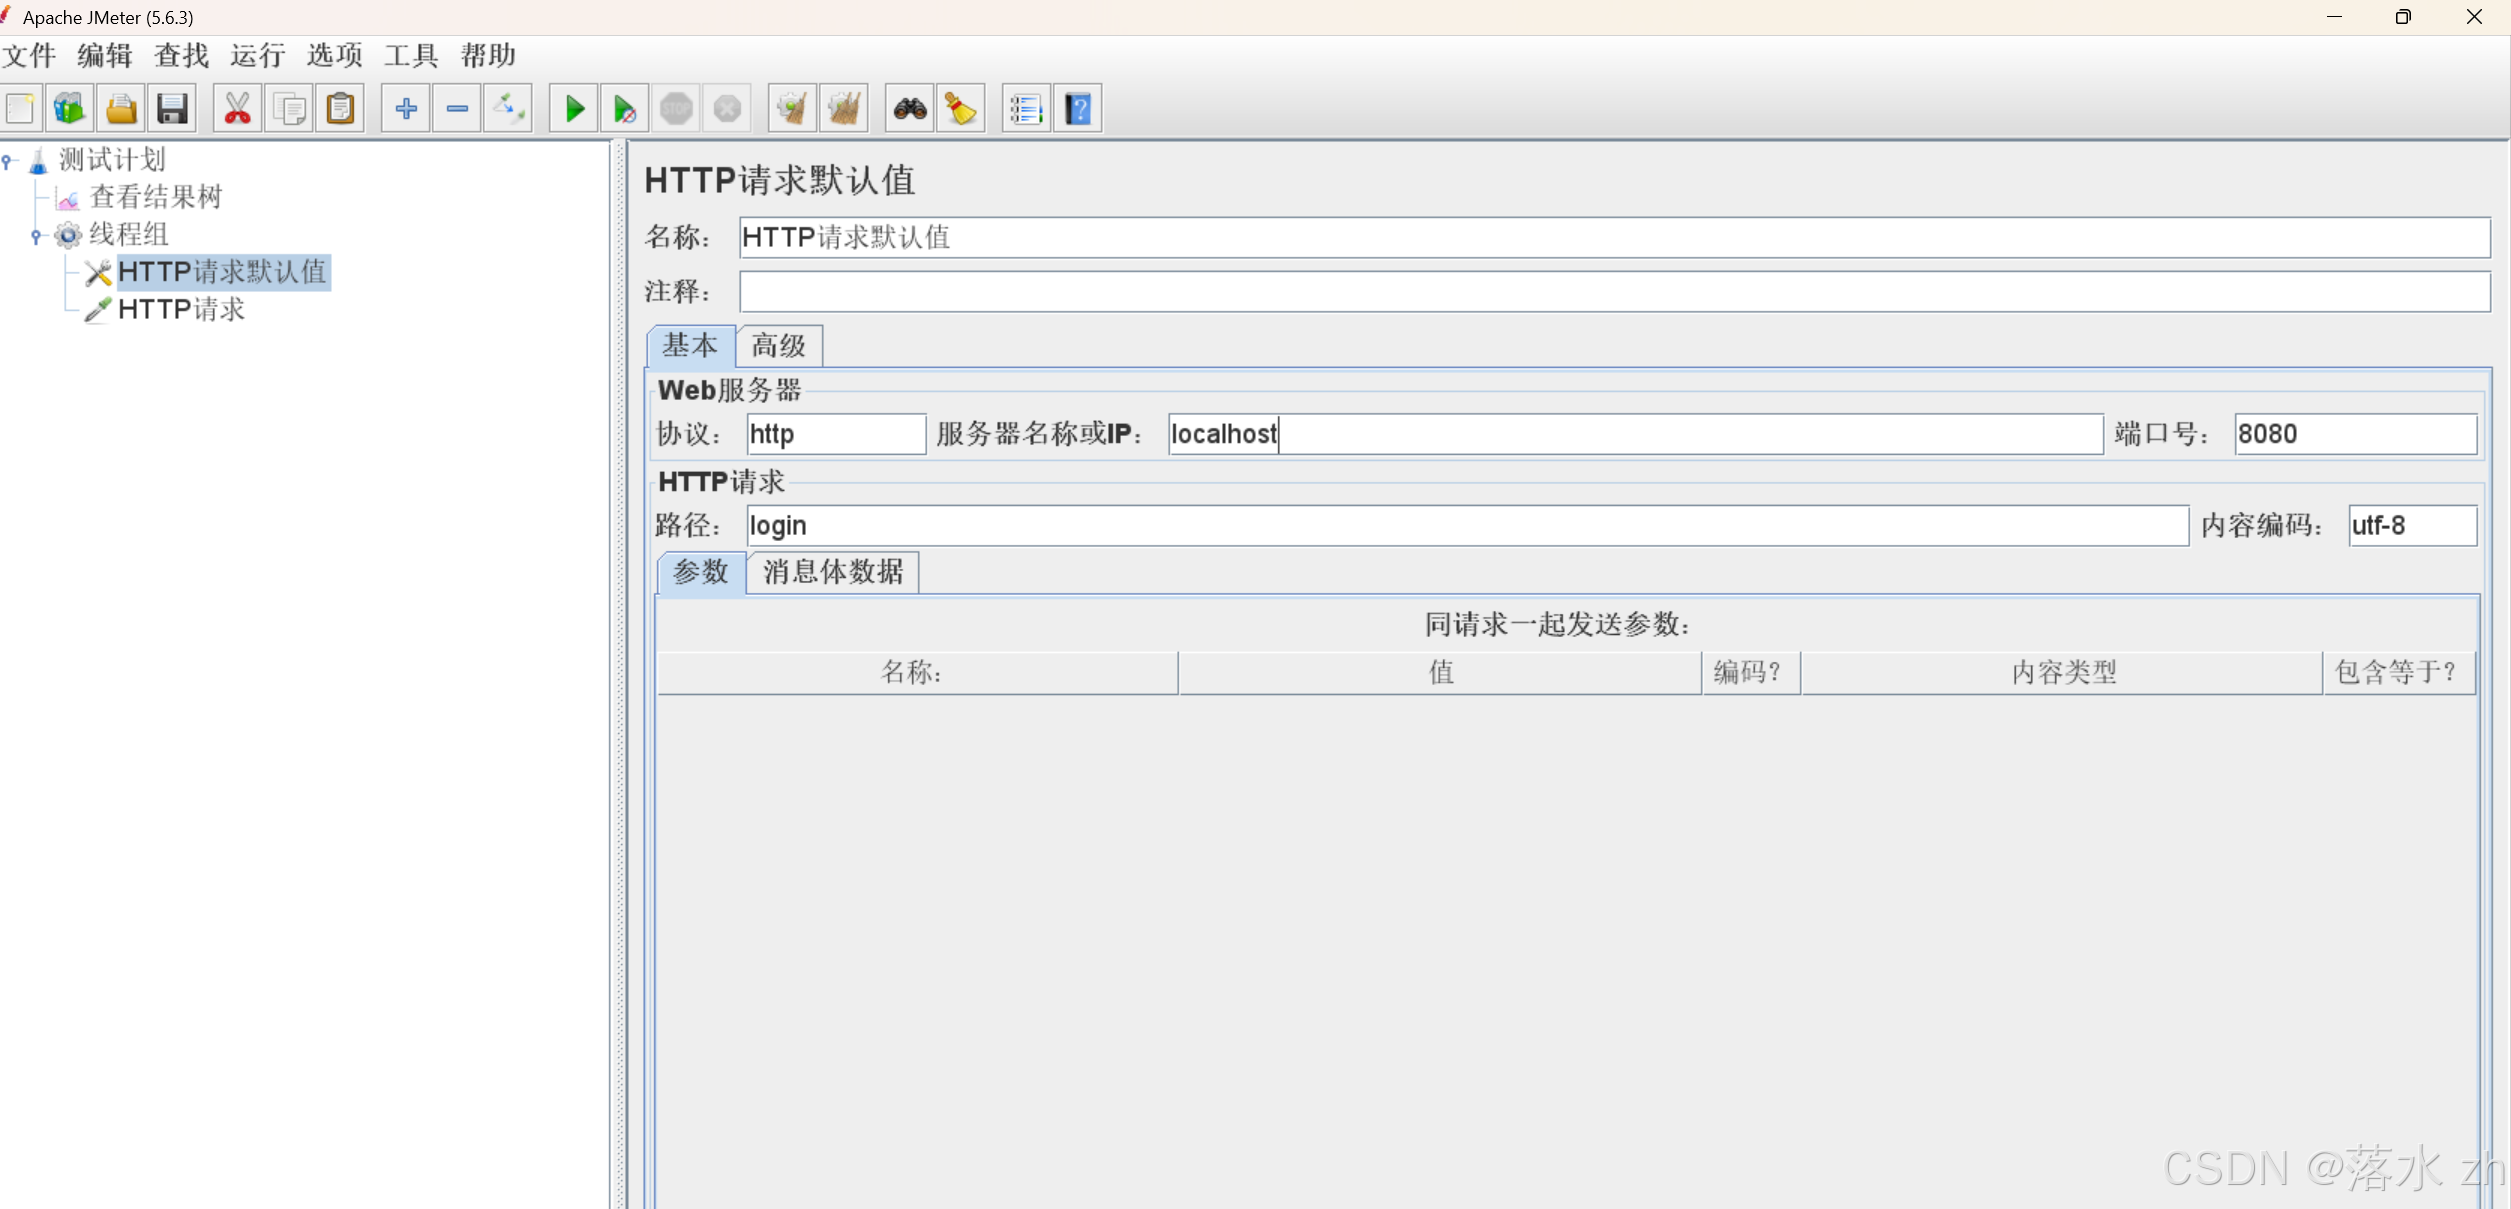Click the Paste clipboard icon

pyautogui.click(x=340, y=108)
